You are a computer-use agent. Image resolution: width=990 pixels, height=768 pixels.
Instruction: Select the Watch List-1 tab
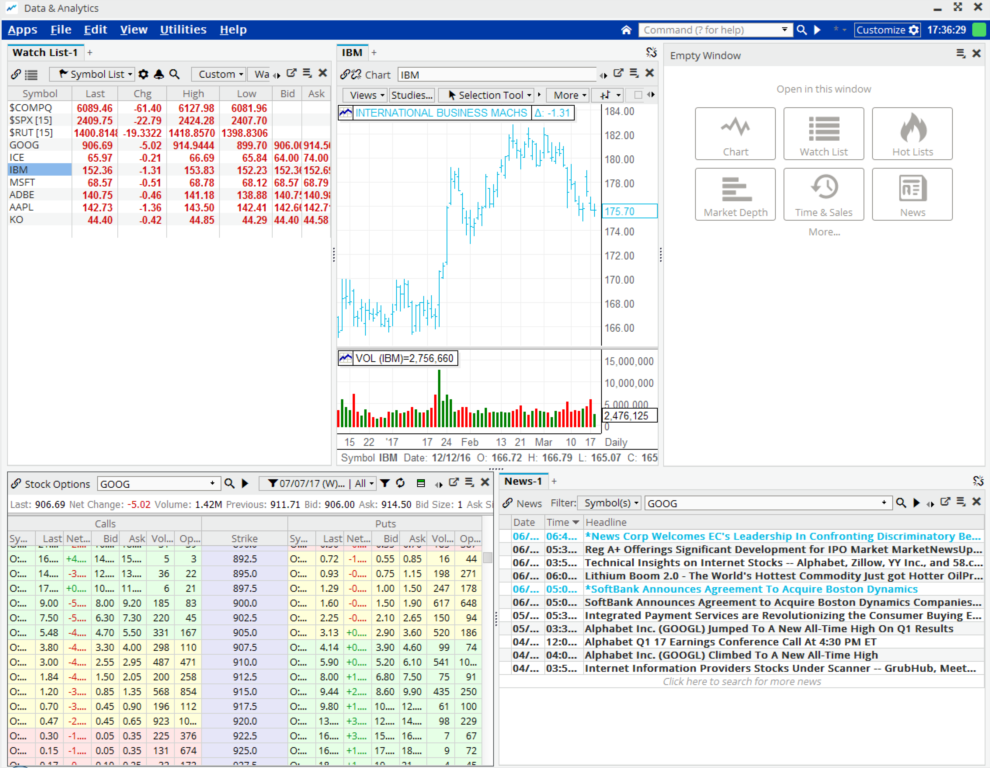click(45, 52)
